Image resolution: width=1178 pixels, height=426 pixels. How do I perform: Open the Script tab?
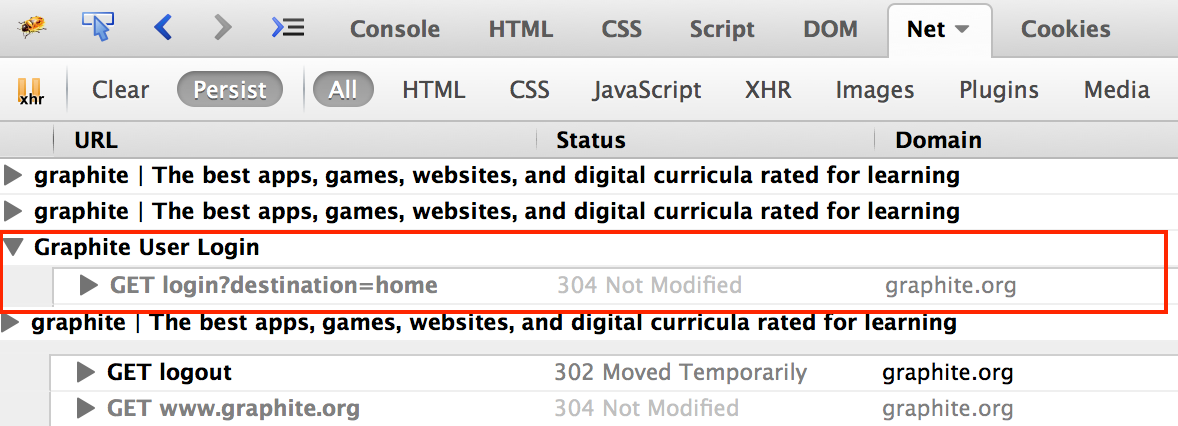722,29
